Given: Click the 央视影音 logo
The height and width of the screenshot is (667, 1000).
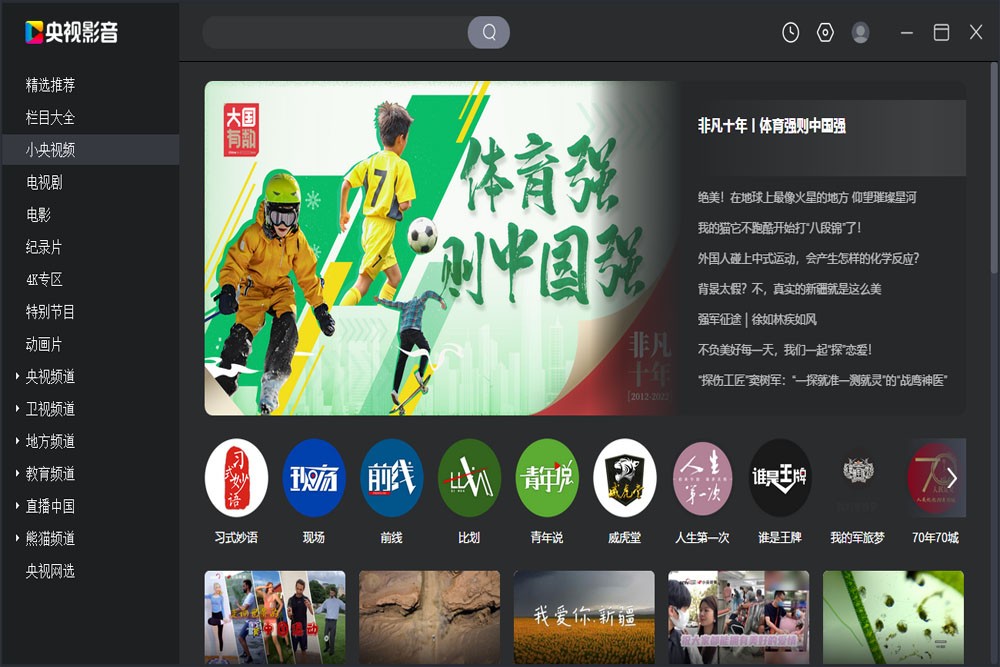Looking at the screenshot, I should tap(71, 33).
